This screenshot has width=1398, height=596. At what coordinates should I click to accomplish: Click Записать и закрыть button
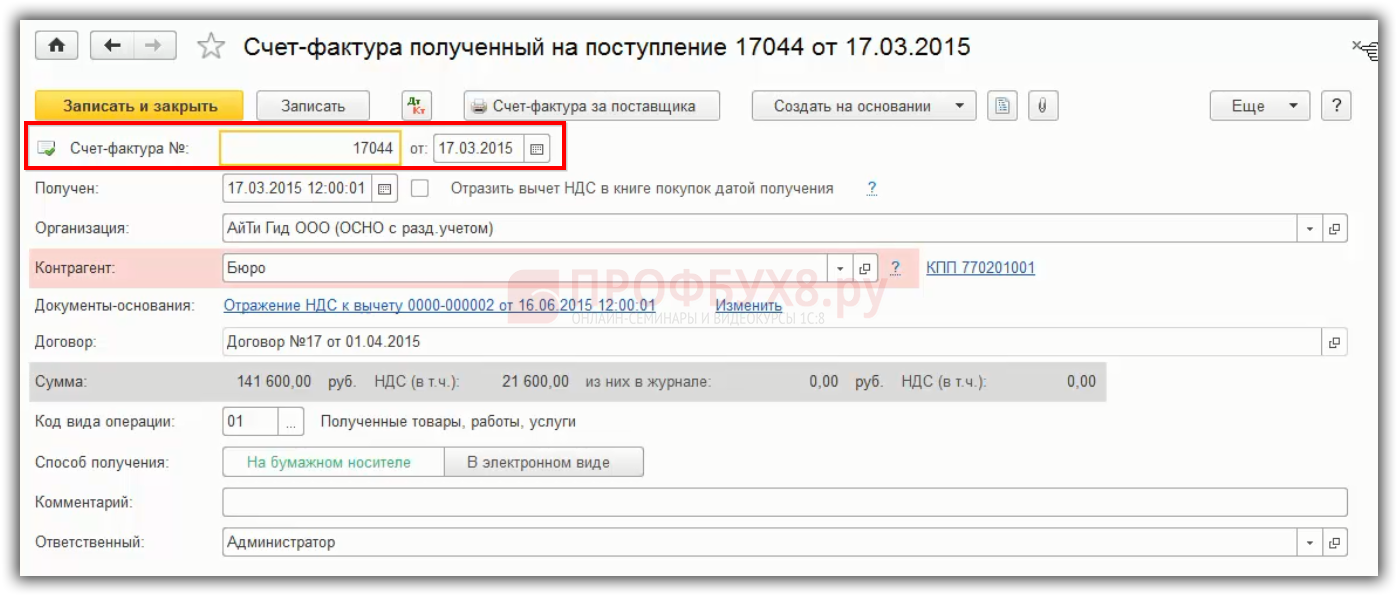tap(140, 106)
